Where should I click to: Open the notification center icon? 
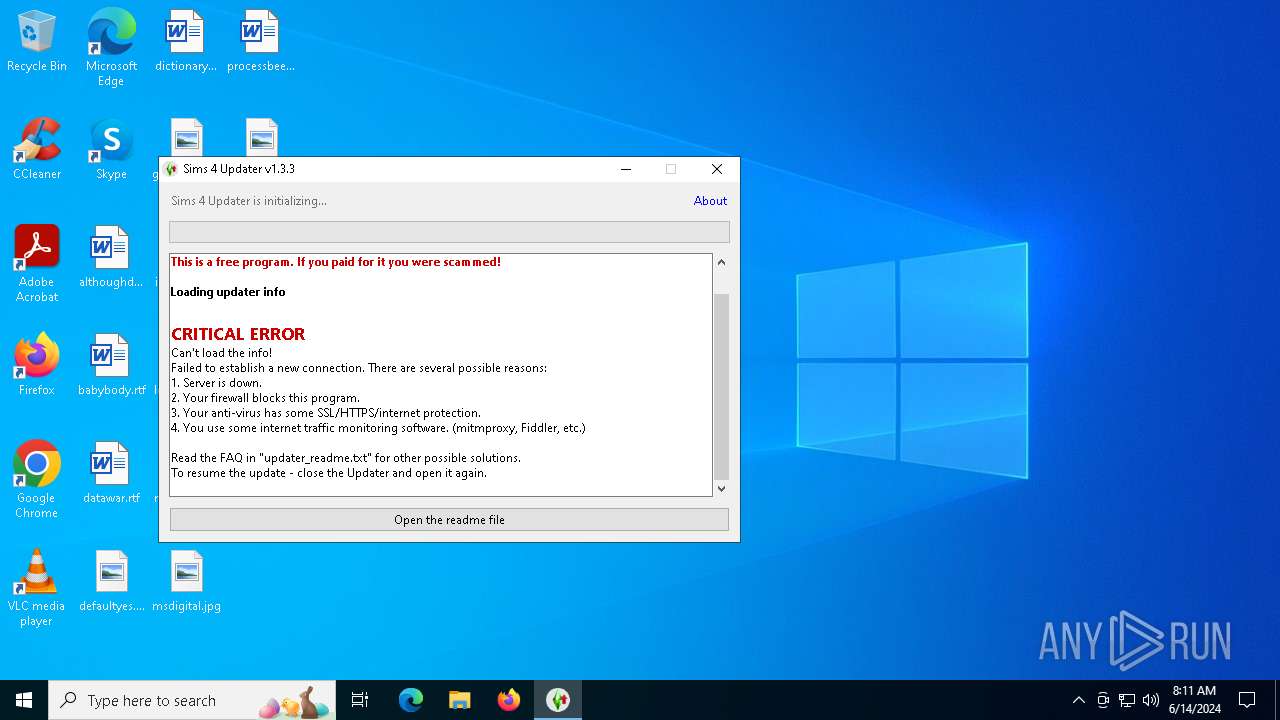[1247, 700]
